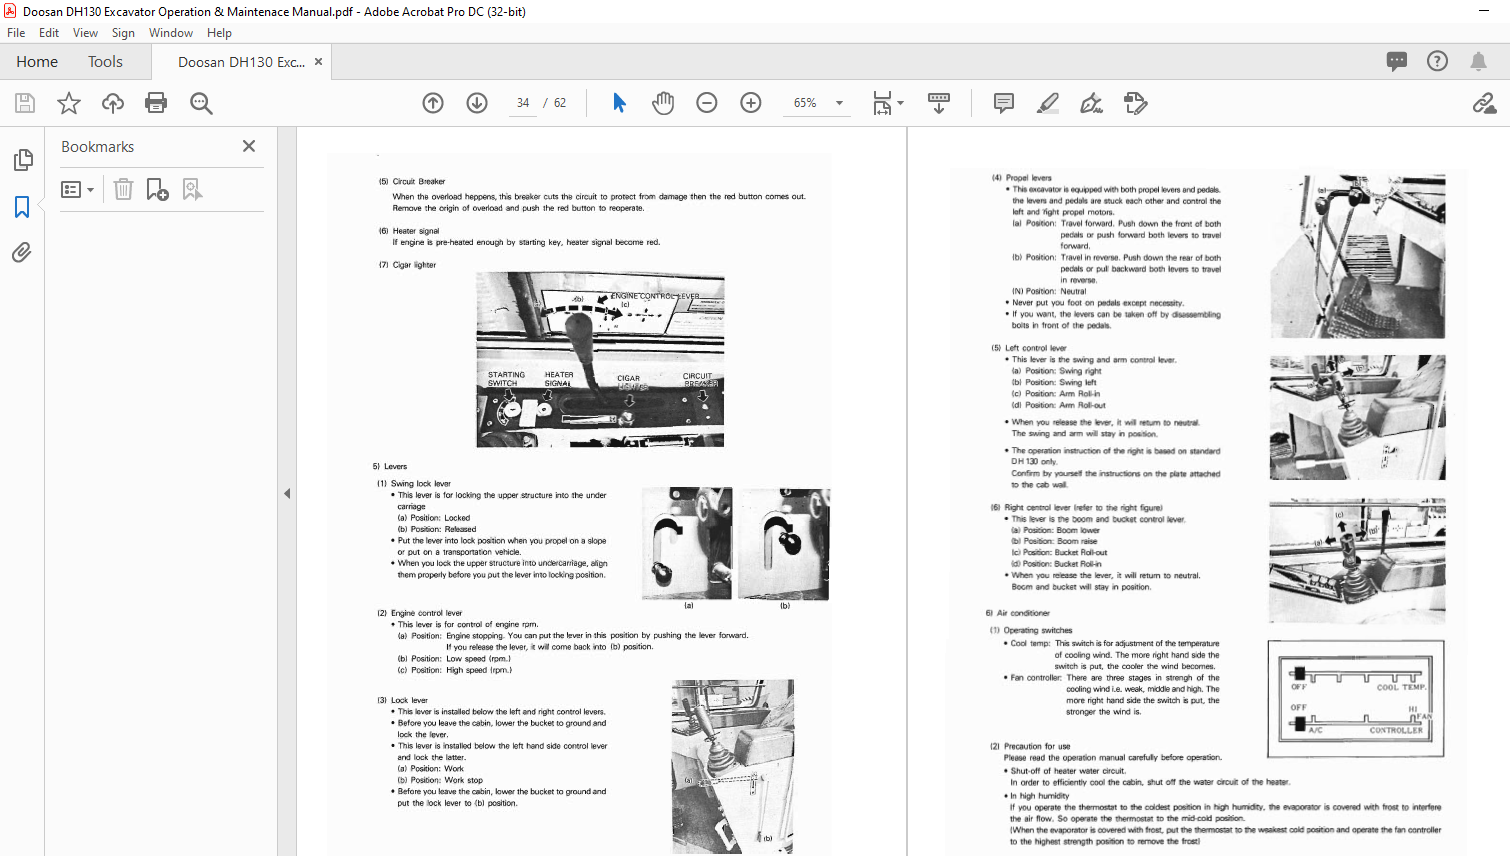Choose the Selection arrow tool

[x=619, y=103]
